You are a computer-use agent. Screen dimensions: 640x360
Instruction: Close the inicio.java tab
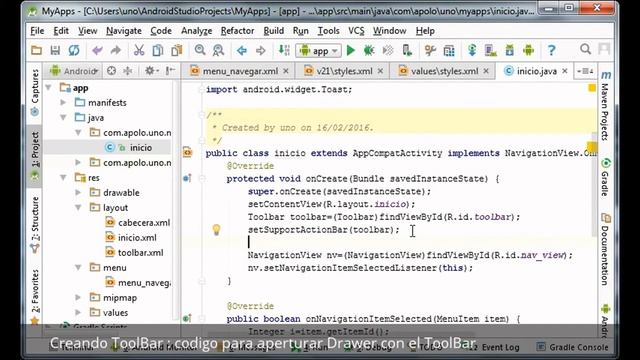[565, 71]
